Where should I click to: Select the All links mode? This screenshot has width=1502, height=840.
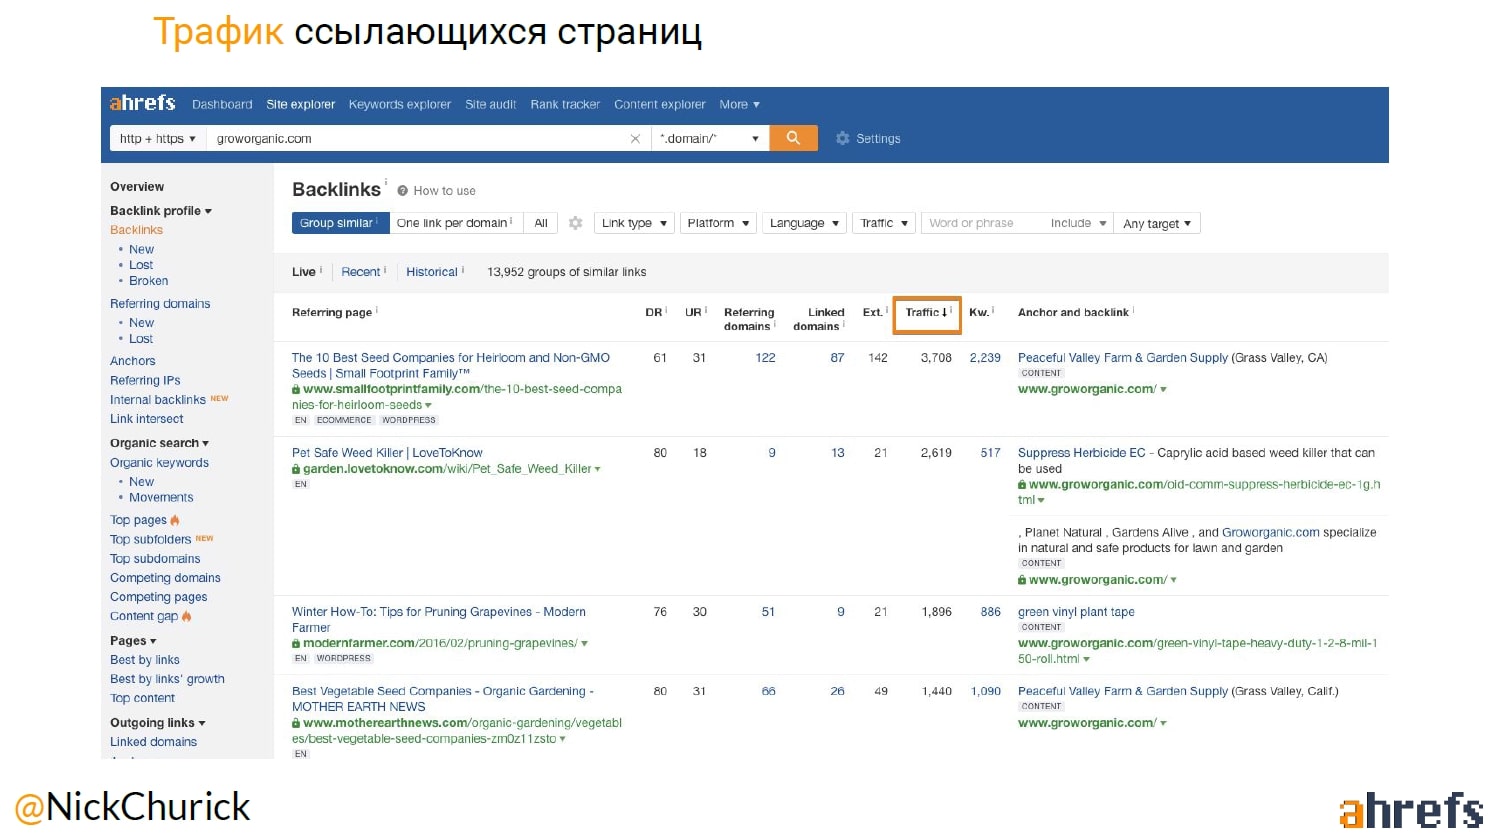pos(541,223)
